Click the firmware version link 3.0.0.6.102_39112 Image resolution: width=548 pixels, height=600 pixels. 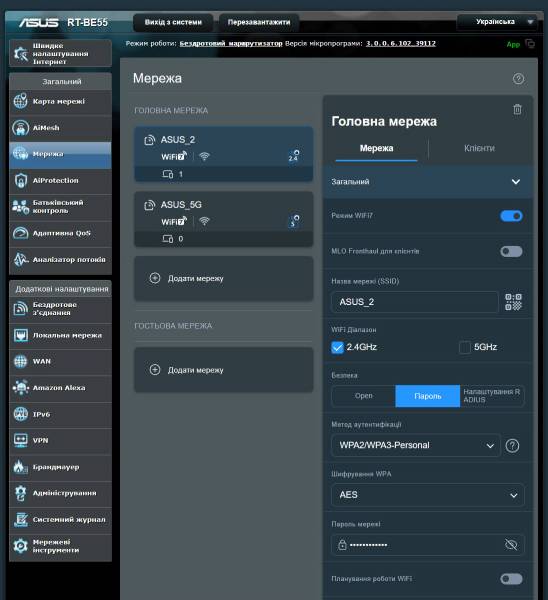point(401,44)
